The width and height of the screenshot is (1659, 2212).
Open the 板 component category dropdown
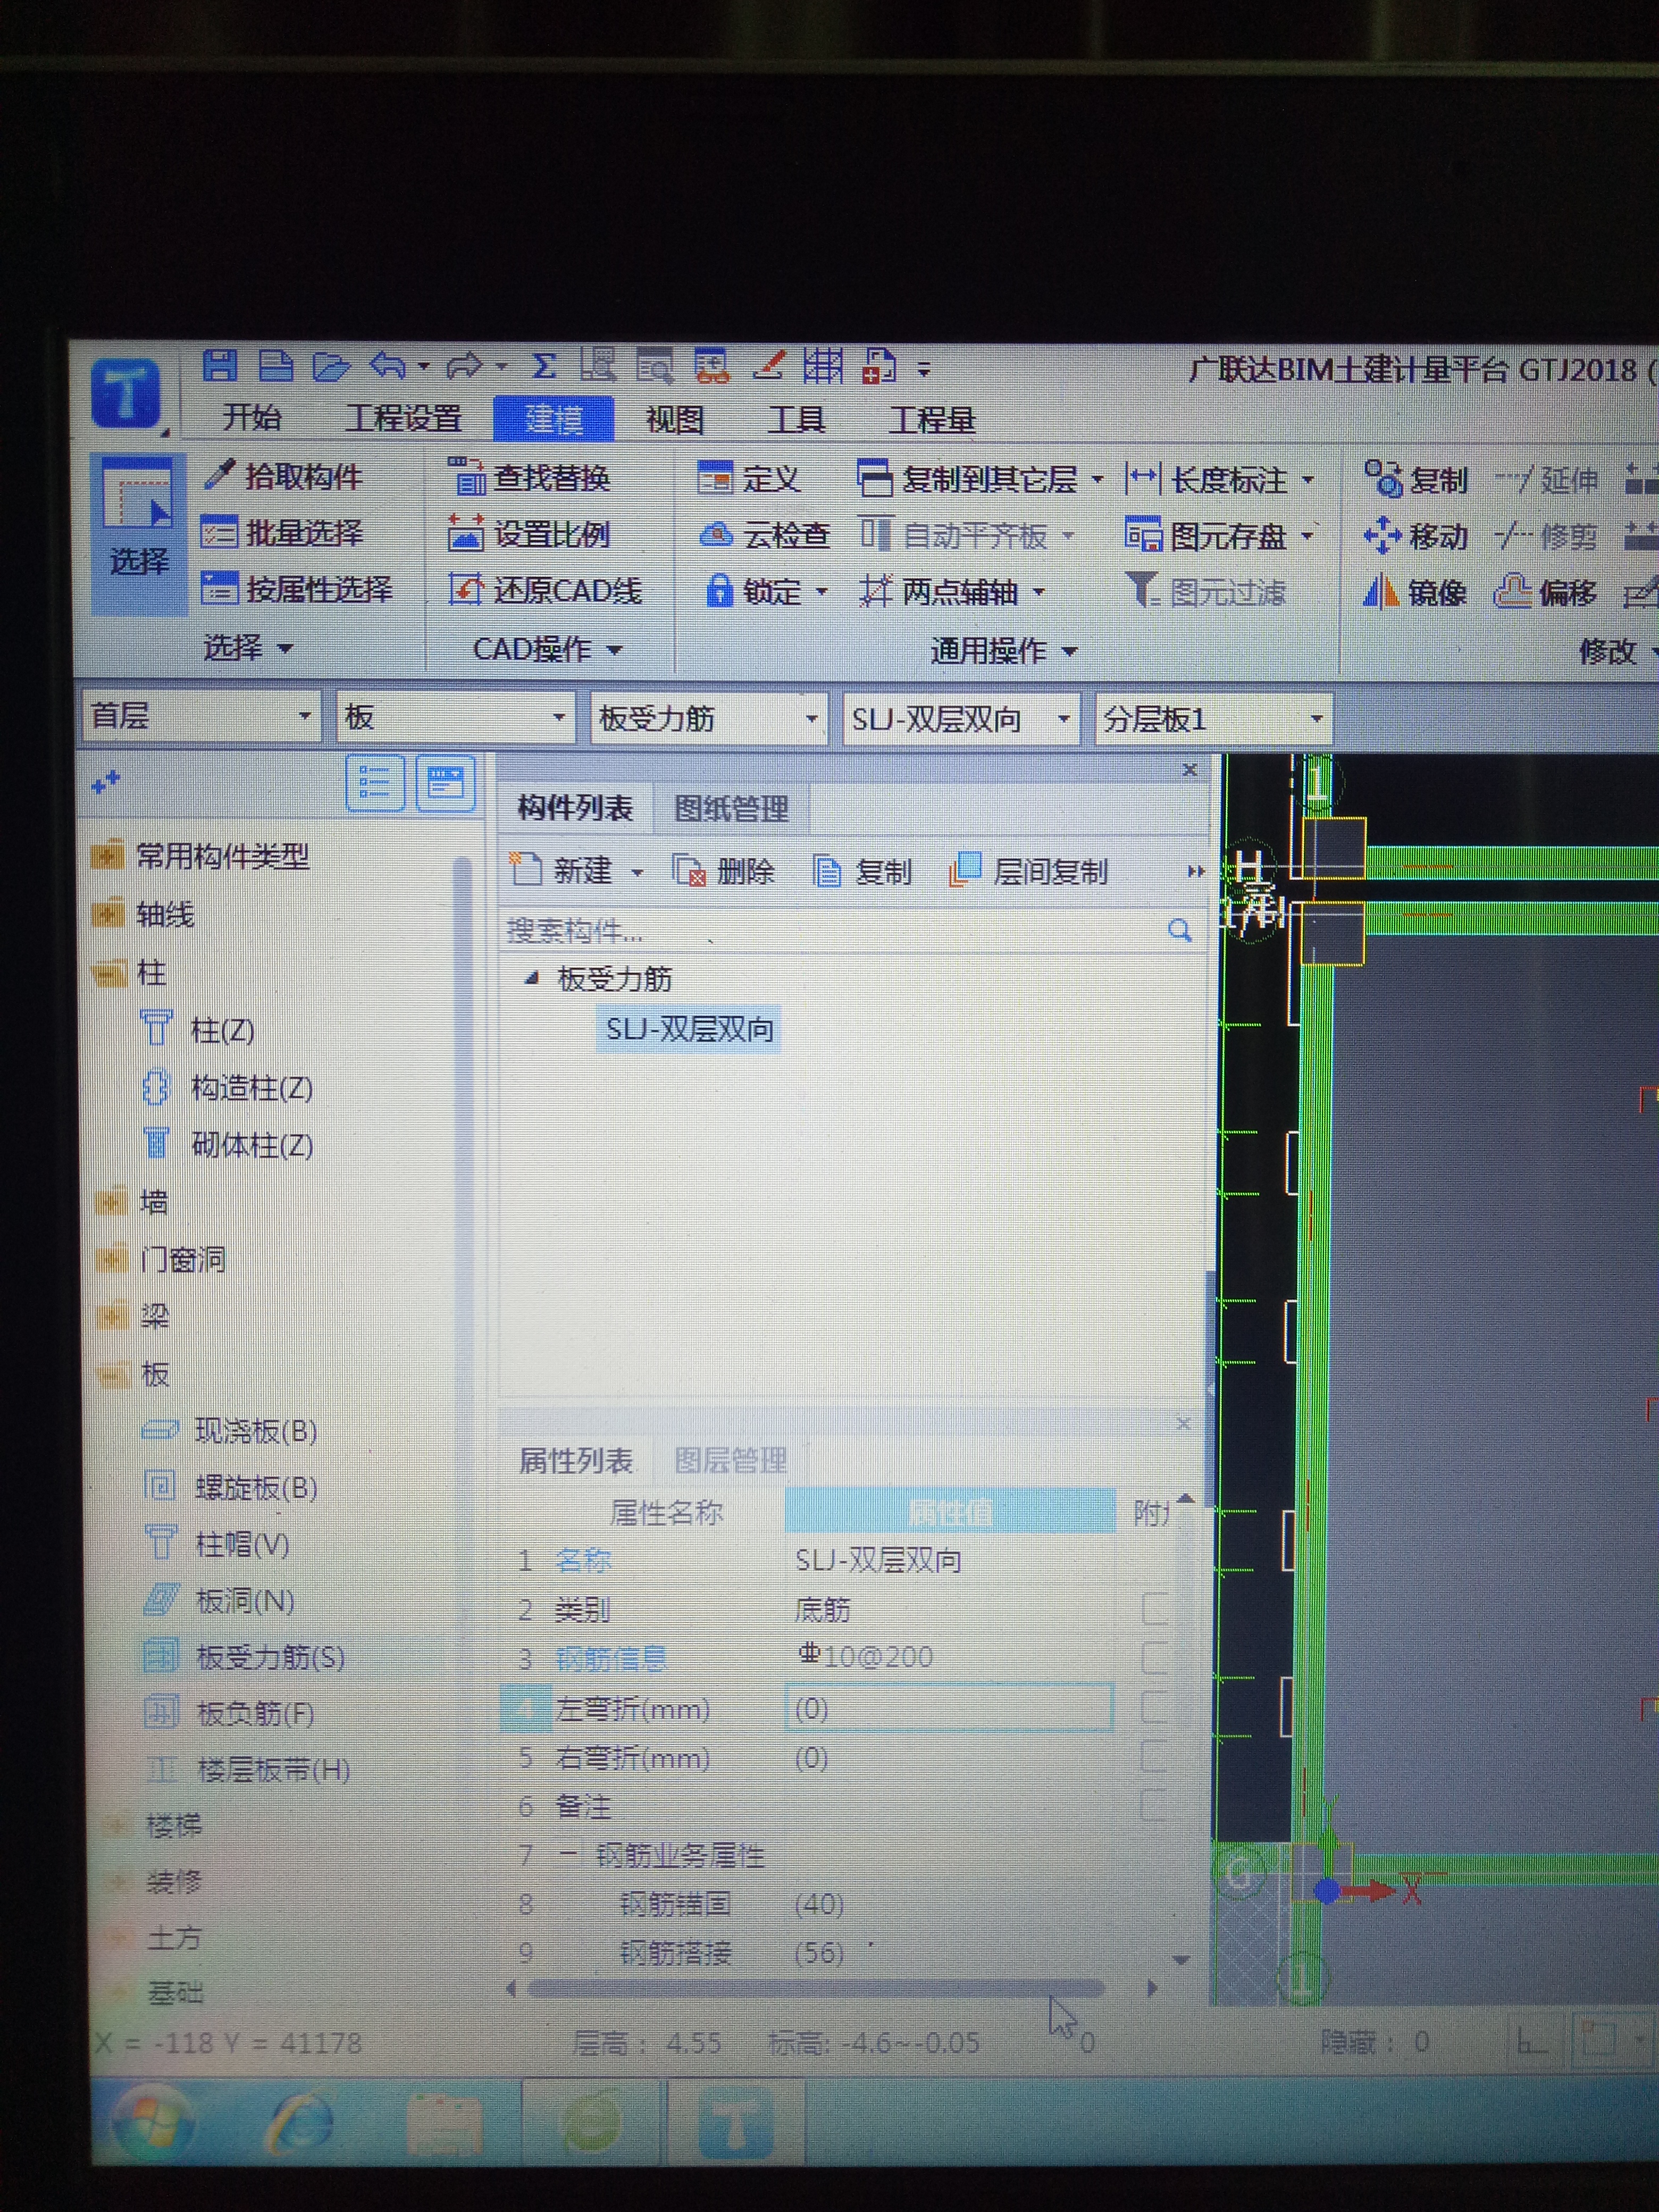coord(455,717)
